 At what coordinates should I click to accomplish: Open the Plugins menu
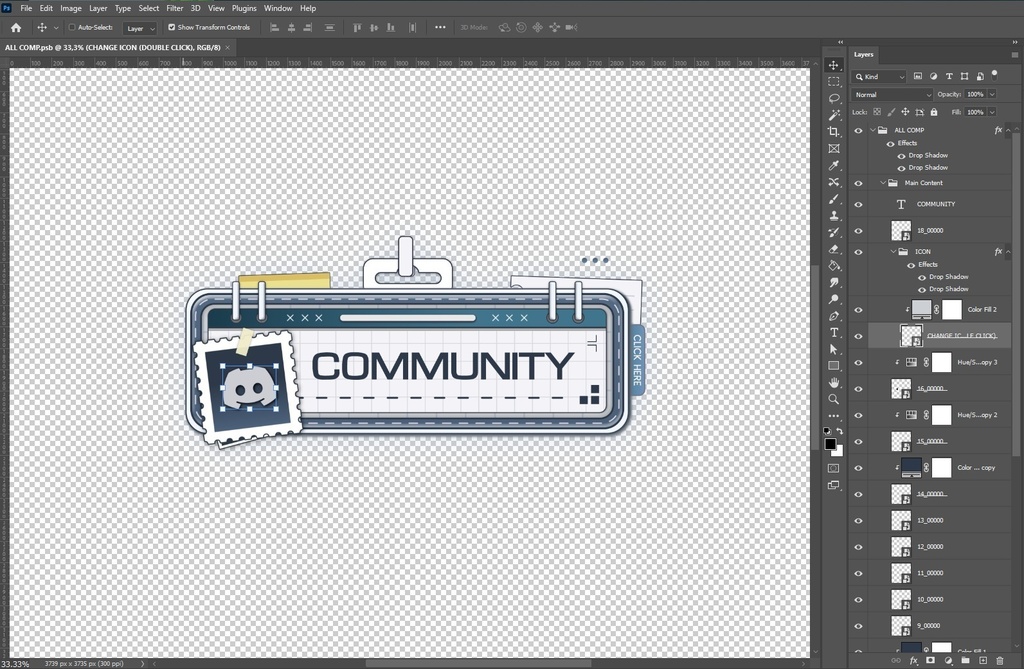pyautogui.click(x=244, y=8)
